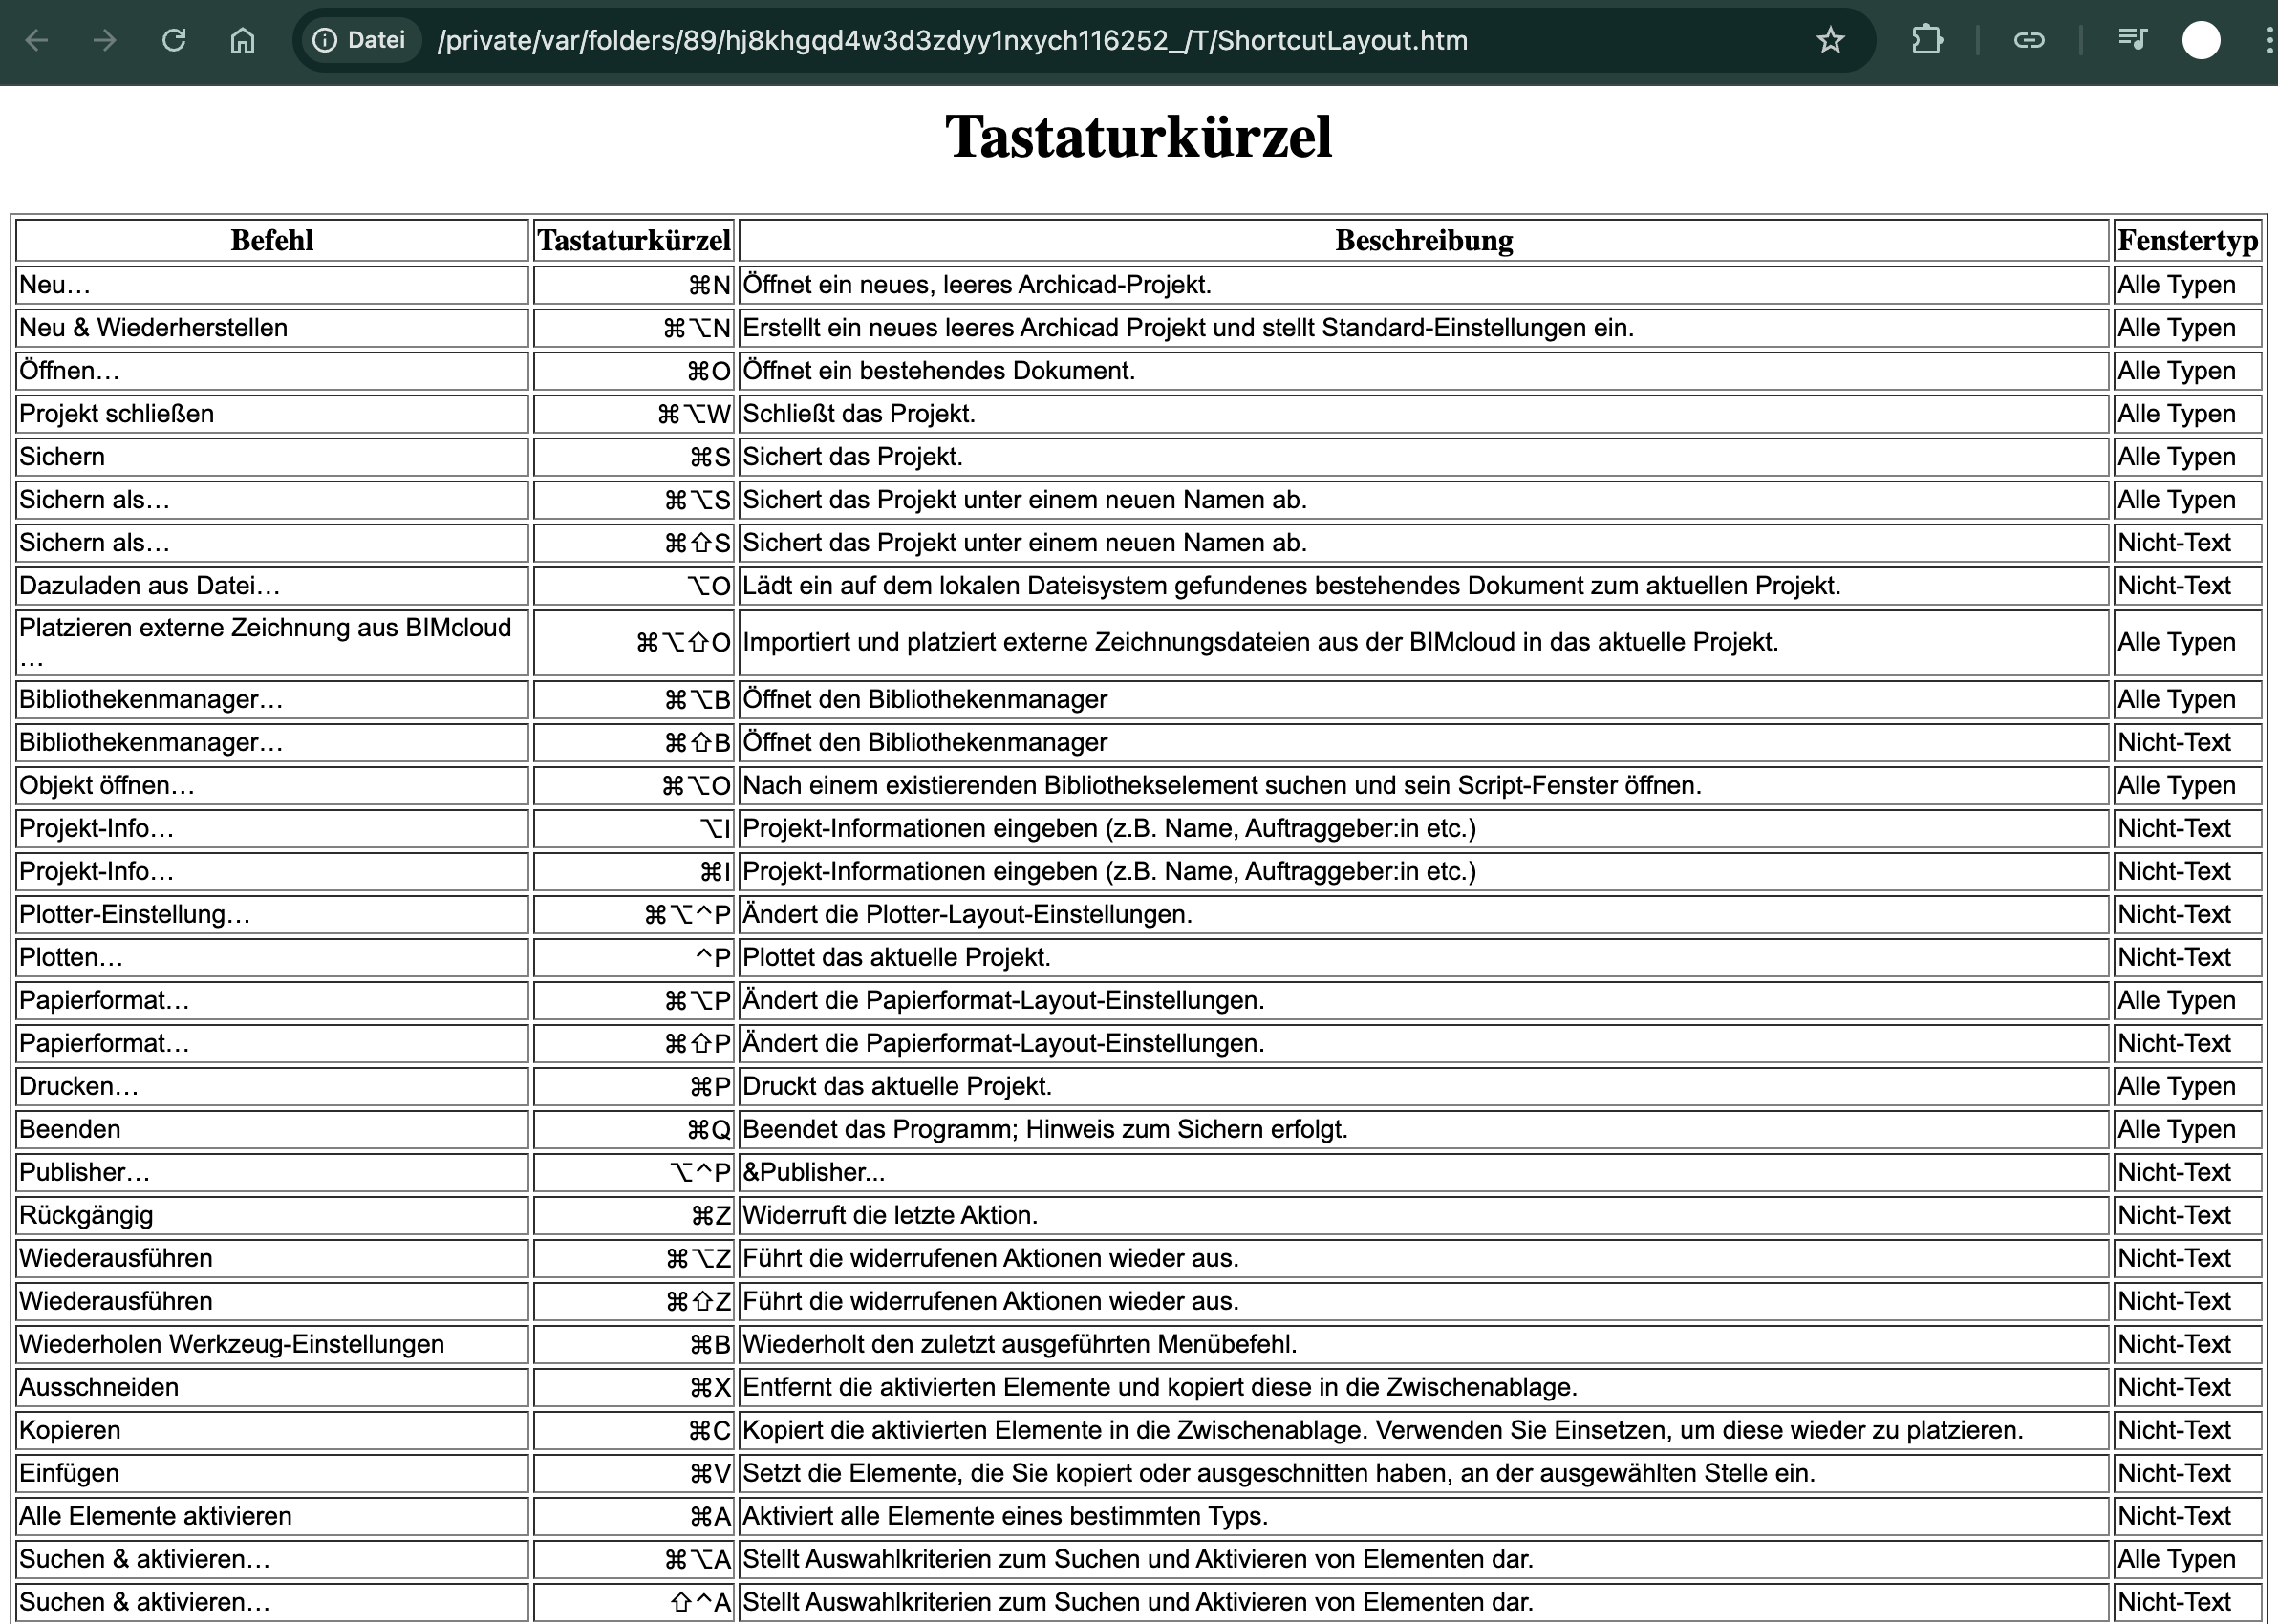
Task: Click the browser back arrow
Action: 37,40
